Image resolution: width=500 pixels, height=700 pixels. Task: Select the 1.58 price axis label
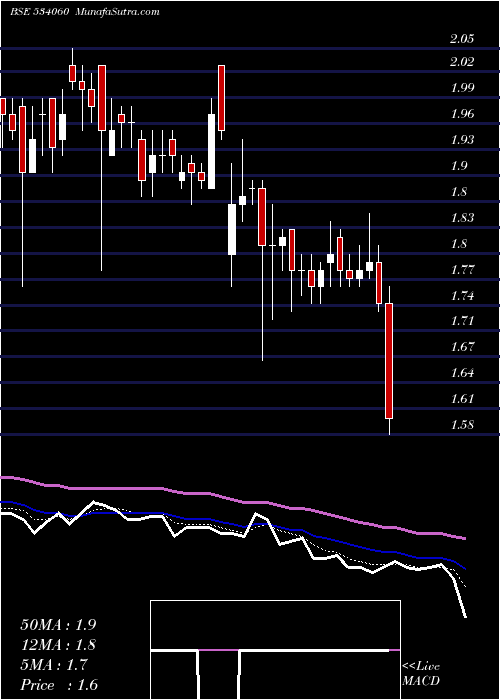coord(462,425)
